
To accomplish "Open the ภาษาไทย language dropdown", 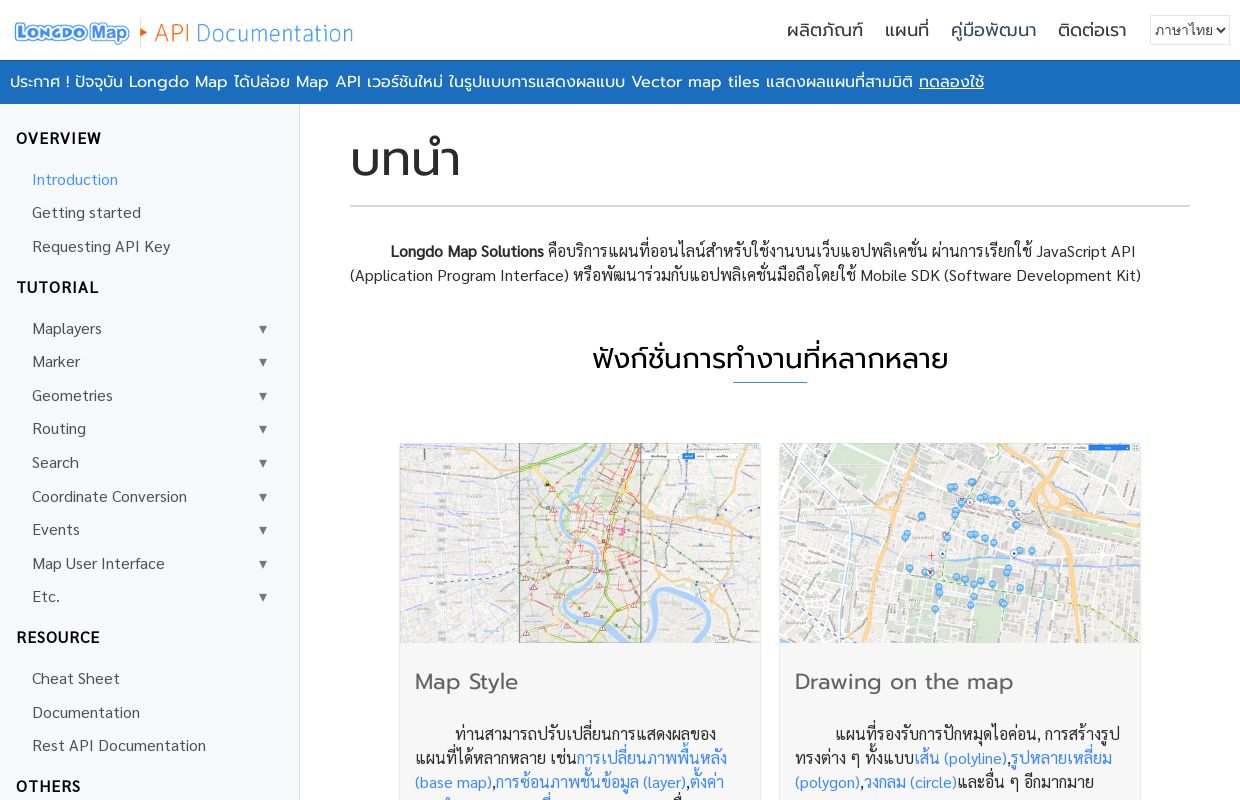I will tap(1190, 30).
